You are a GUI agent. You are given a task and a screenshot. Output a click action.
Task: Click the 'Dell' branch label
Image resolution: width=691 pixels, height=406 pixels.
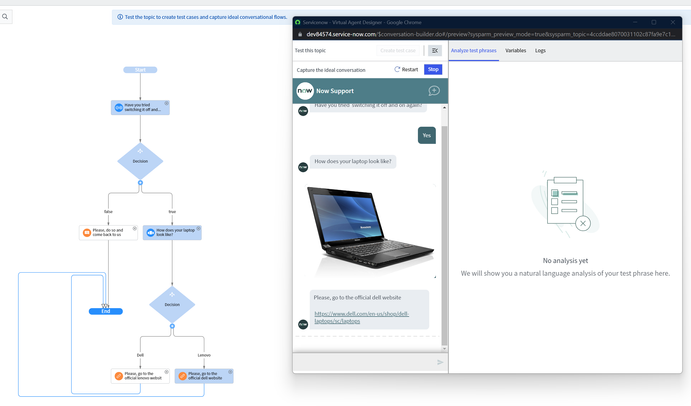(x=140, y=355)
